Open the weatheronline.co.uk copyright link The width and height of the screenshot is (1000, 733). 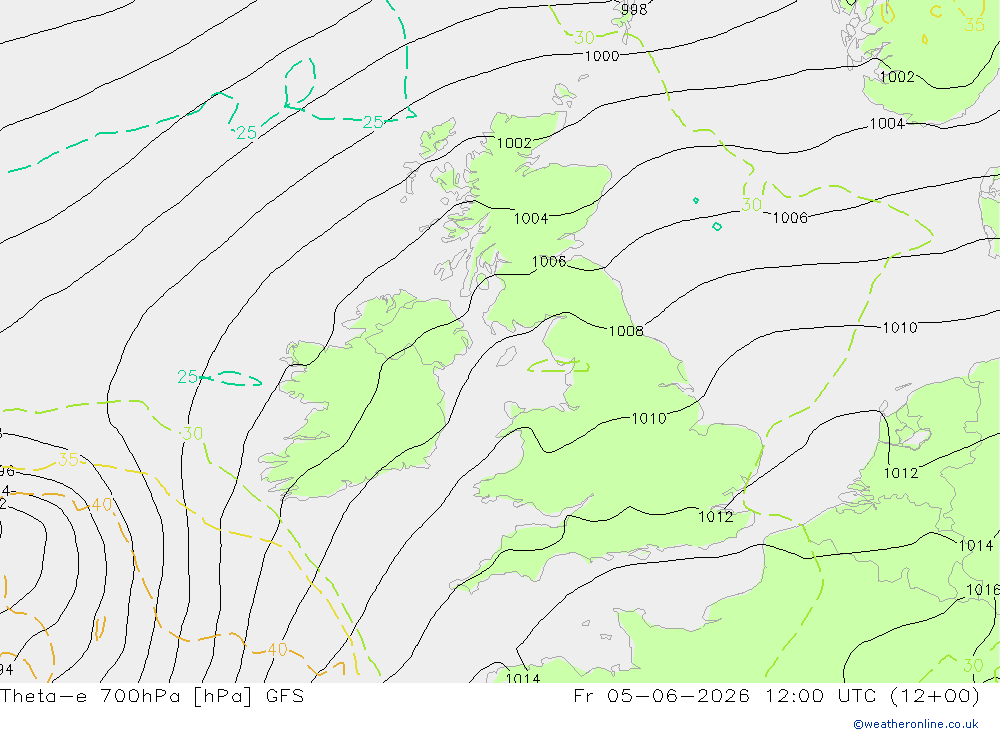tap(916, 724)
